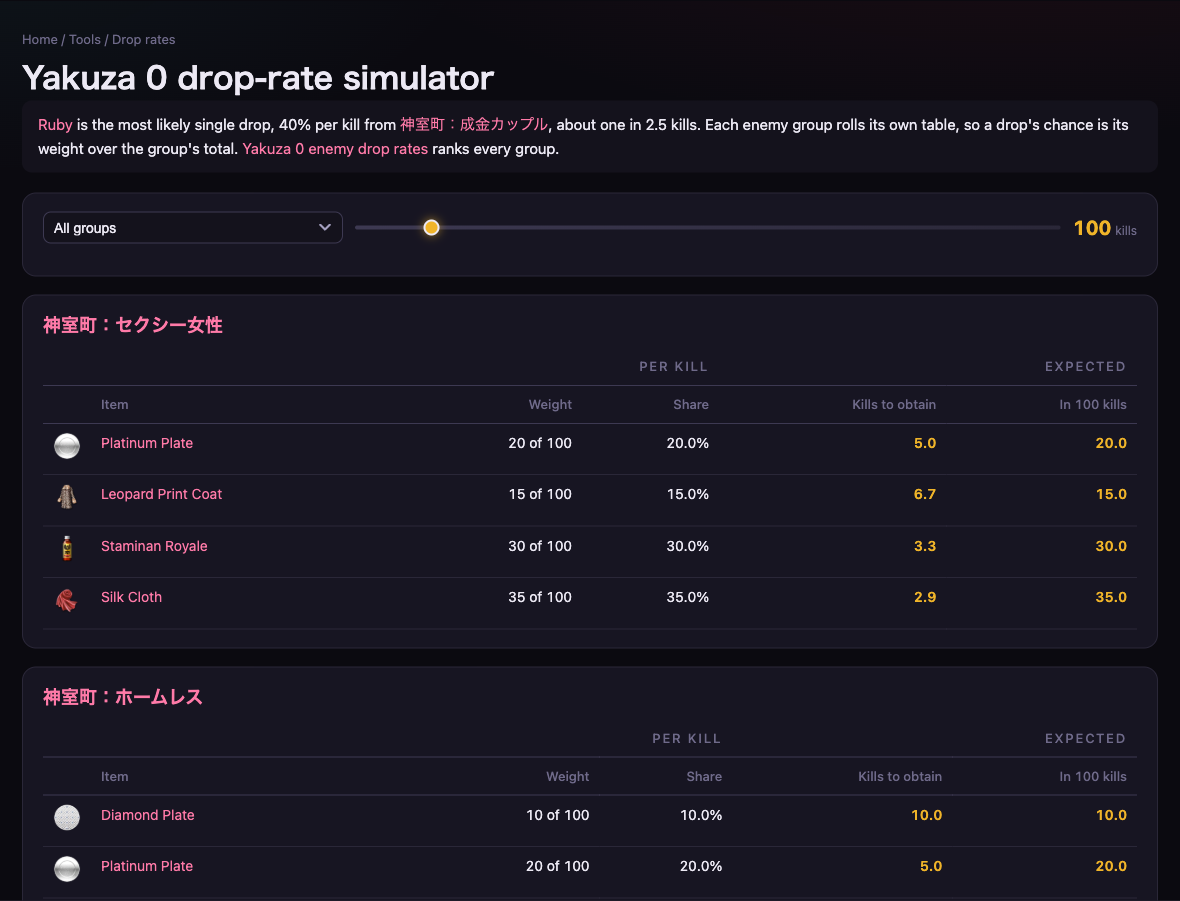This screenshot has width=1180, height=901.
Task: Click the Silk Cloth item icon
Action: pos(67,600)
